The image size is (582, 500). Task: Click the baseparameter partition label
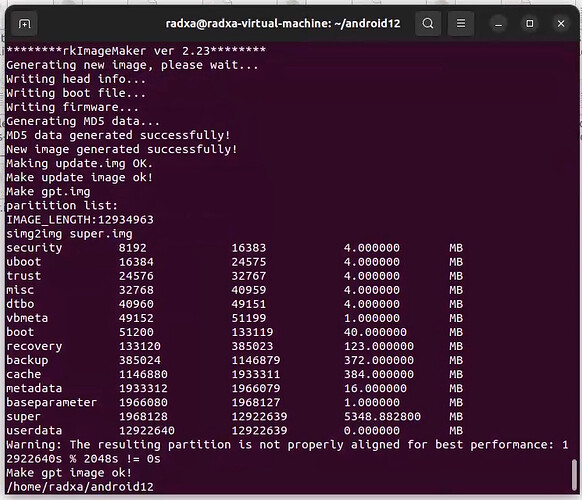52,402
